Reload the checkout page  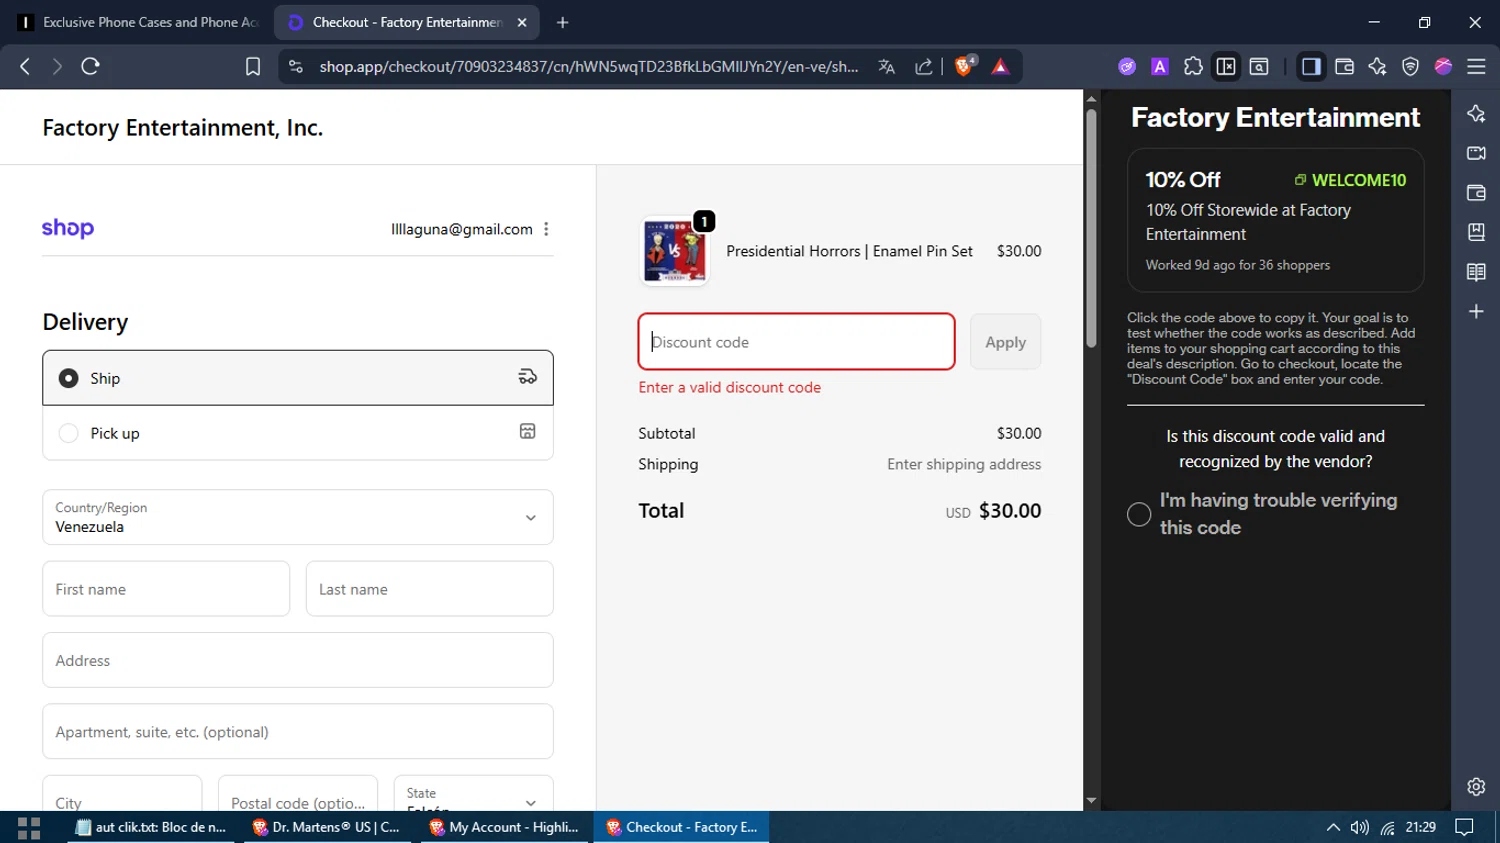click(x=90, y=66)
